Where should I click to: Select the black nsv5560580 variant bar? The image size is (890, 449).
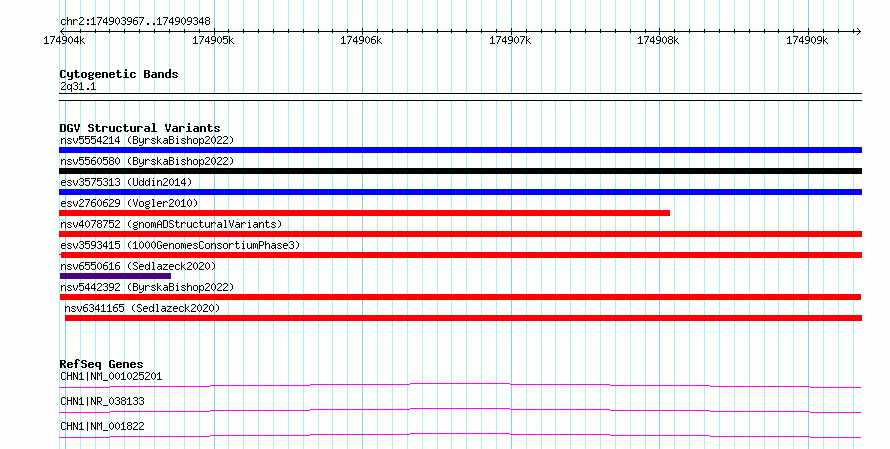460,171
